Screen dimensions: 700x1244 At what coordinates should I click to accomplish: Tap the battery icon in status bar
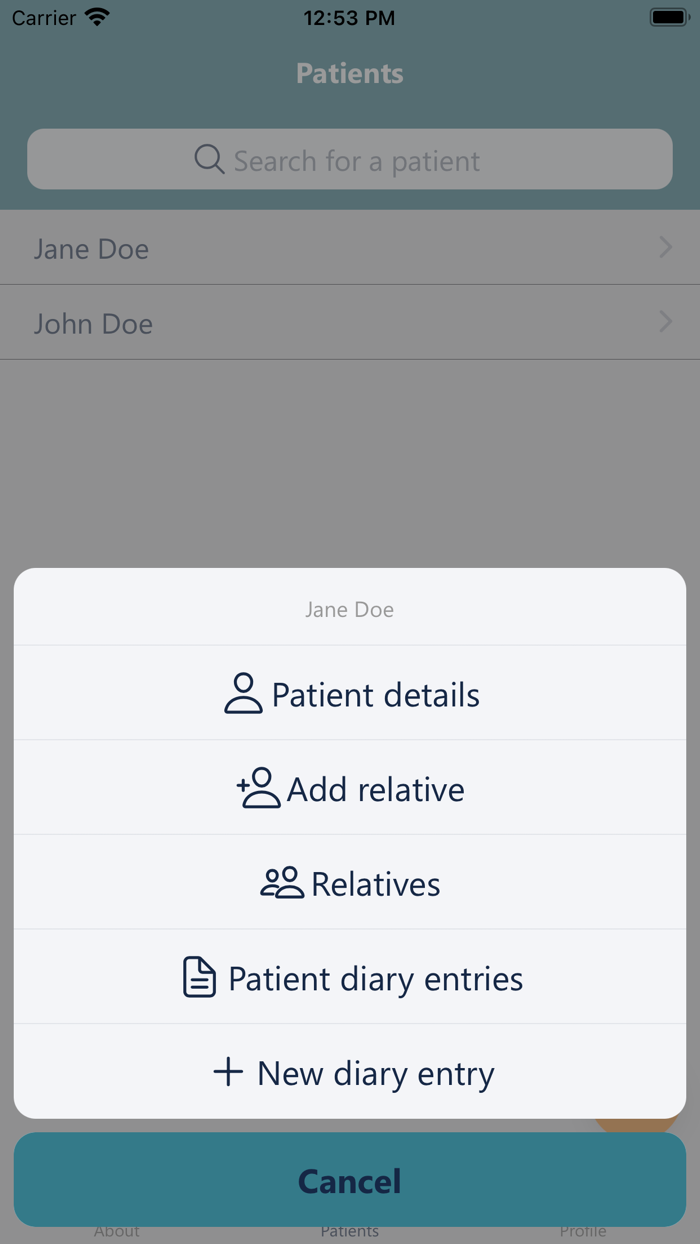click(668, 18)
